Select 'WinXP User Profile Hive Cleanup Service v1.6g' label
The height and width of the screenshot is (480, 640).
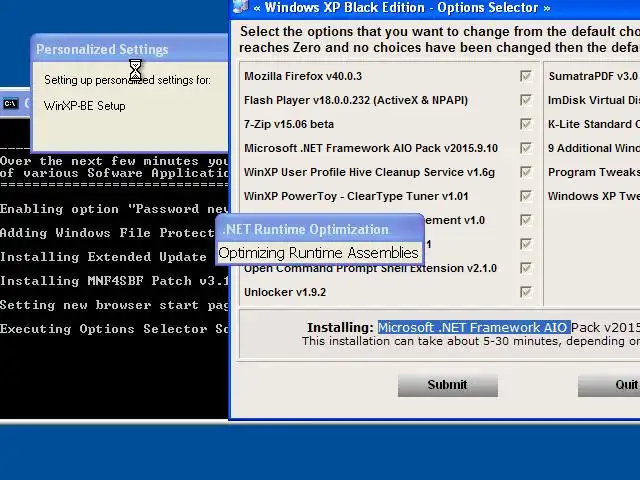pyautogui.click(x=369, y=172)
